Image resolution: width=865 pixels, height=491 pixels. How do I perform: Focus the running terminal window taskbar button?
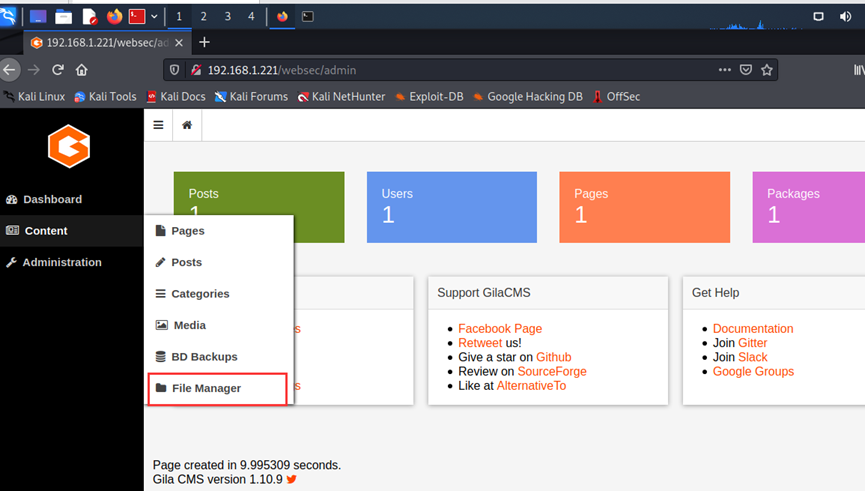pyautogui.click(x=308, y=17)
